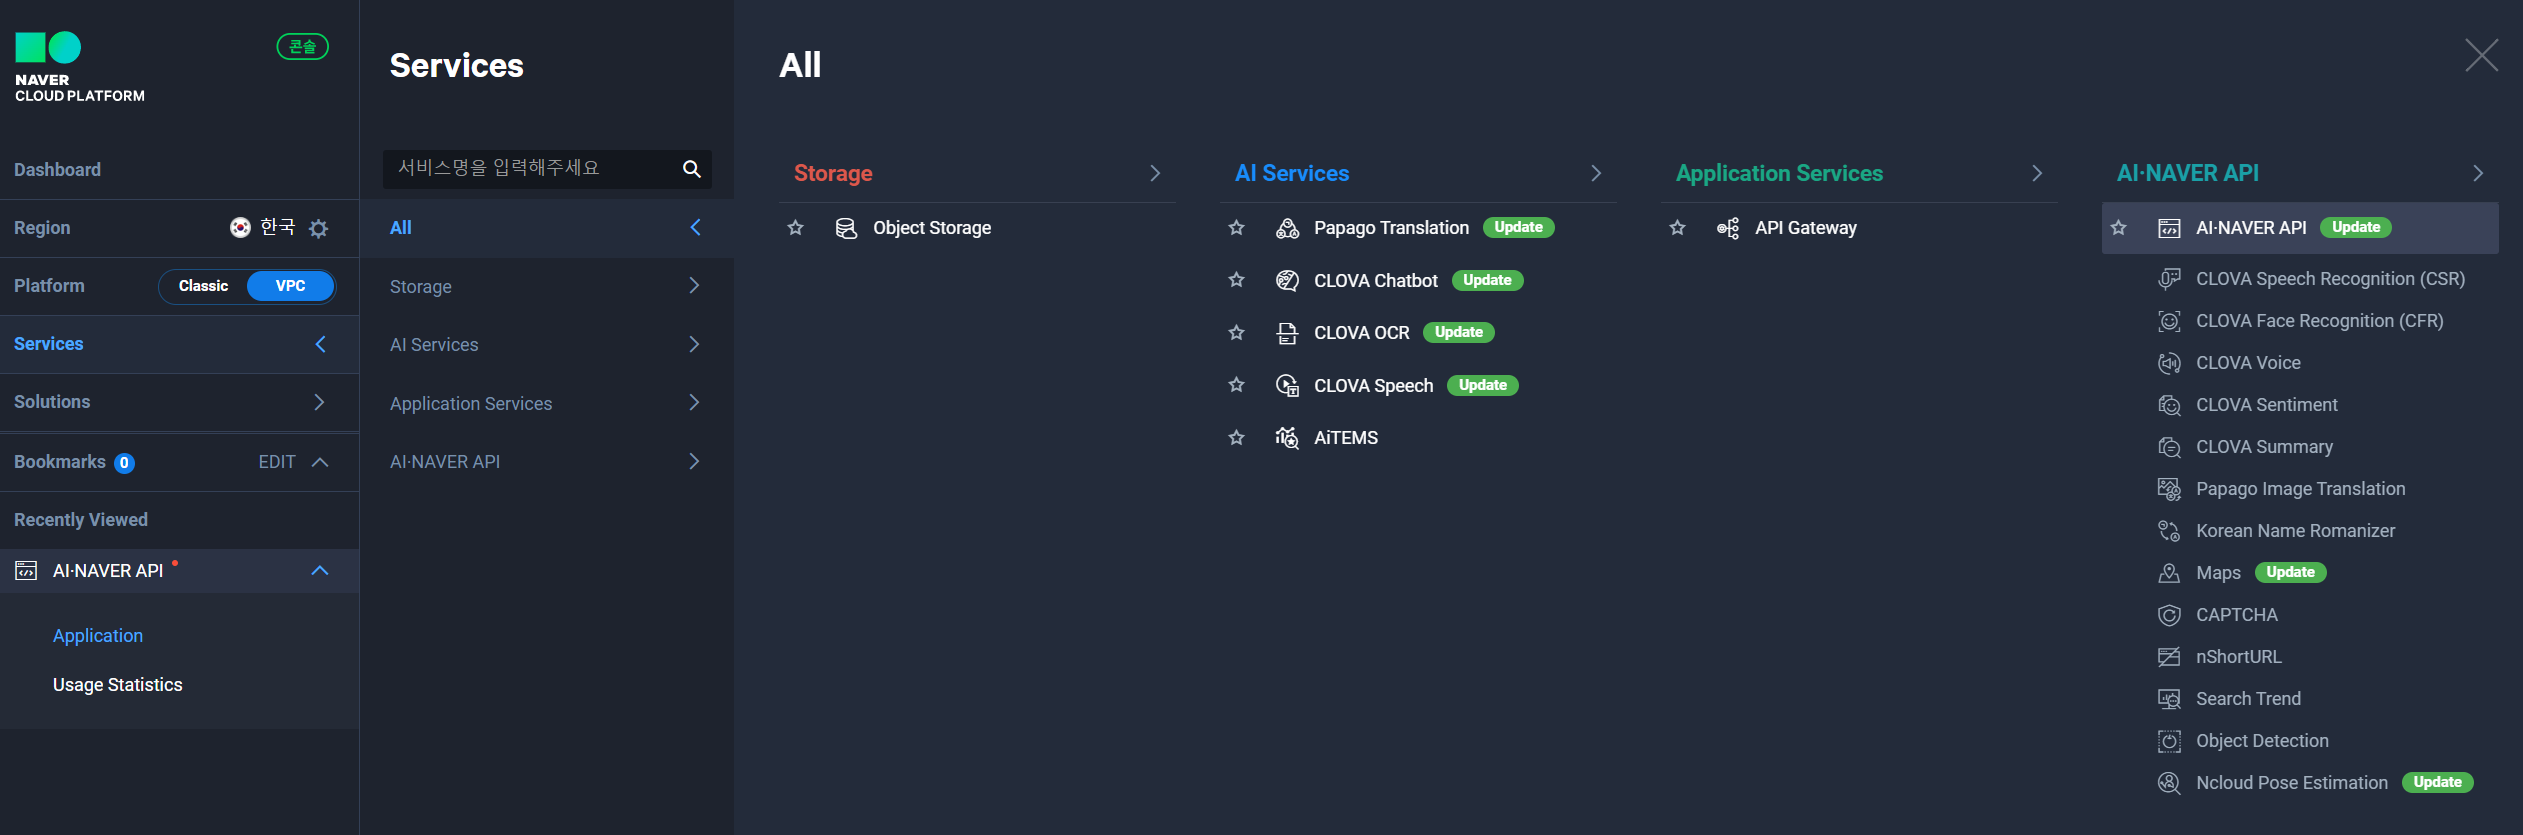Click the search magnifier icon
Screen dimensions: 2523x835
[691, 169]
